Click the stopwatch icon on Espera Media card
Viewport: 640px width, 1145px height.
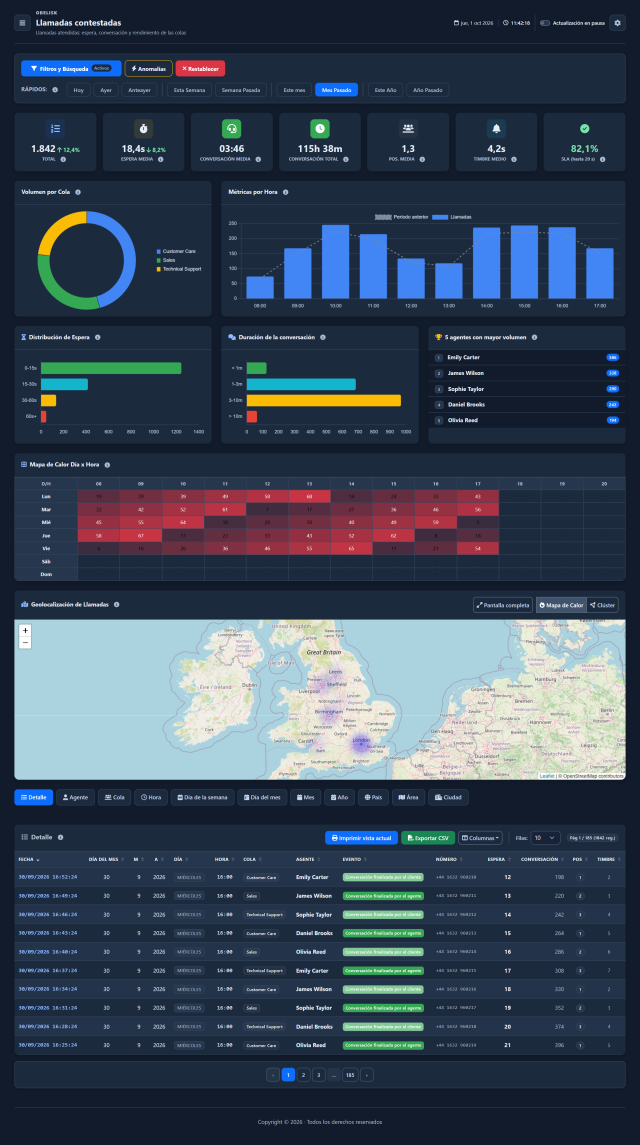(x=143, y=129)
